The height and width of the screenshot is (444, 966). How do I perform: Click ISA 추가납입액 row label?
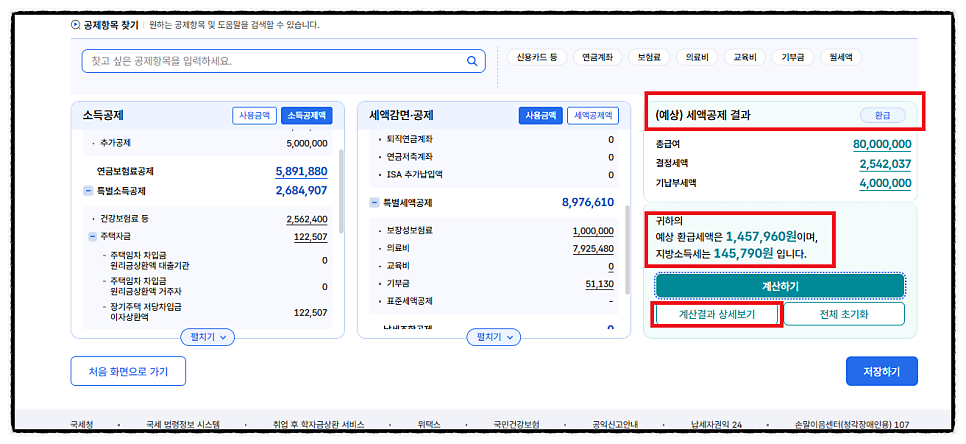[x=415, y=175]
